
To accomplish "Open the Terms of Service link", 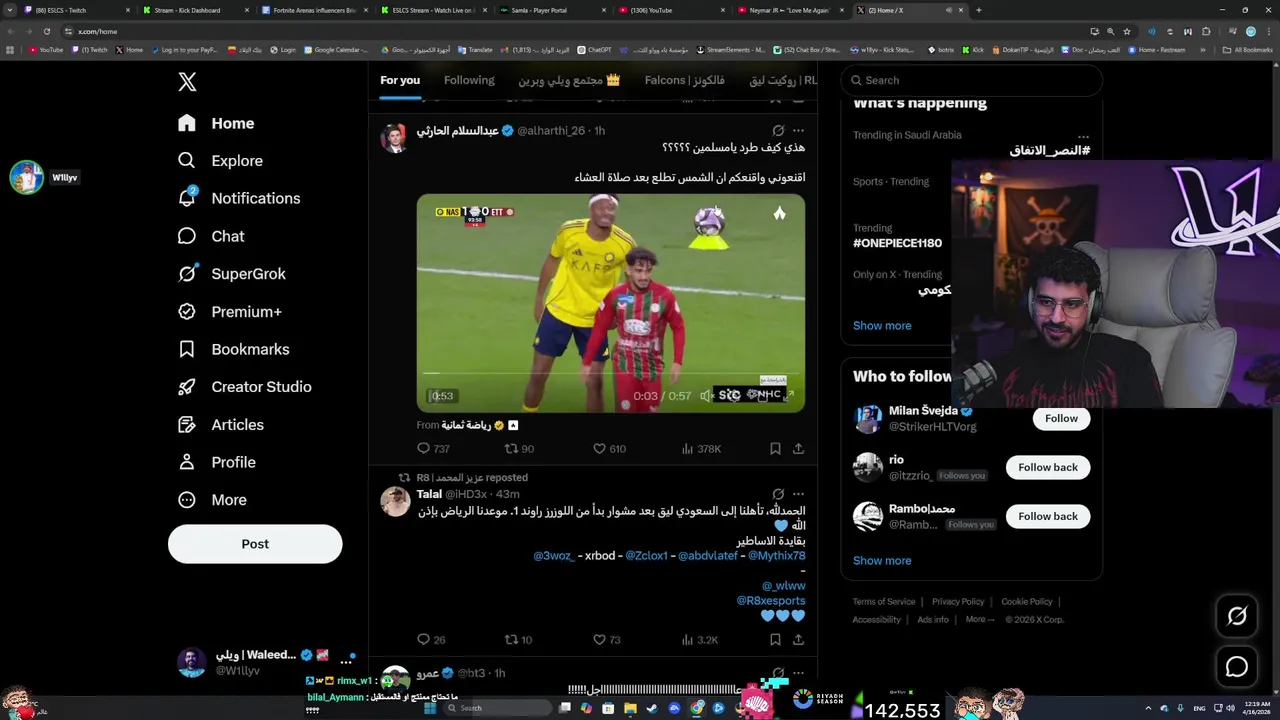I will pyautogui.click(x=884, y=602).
